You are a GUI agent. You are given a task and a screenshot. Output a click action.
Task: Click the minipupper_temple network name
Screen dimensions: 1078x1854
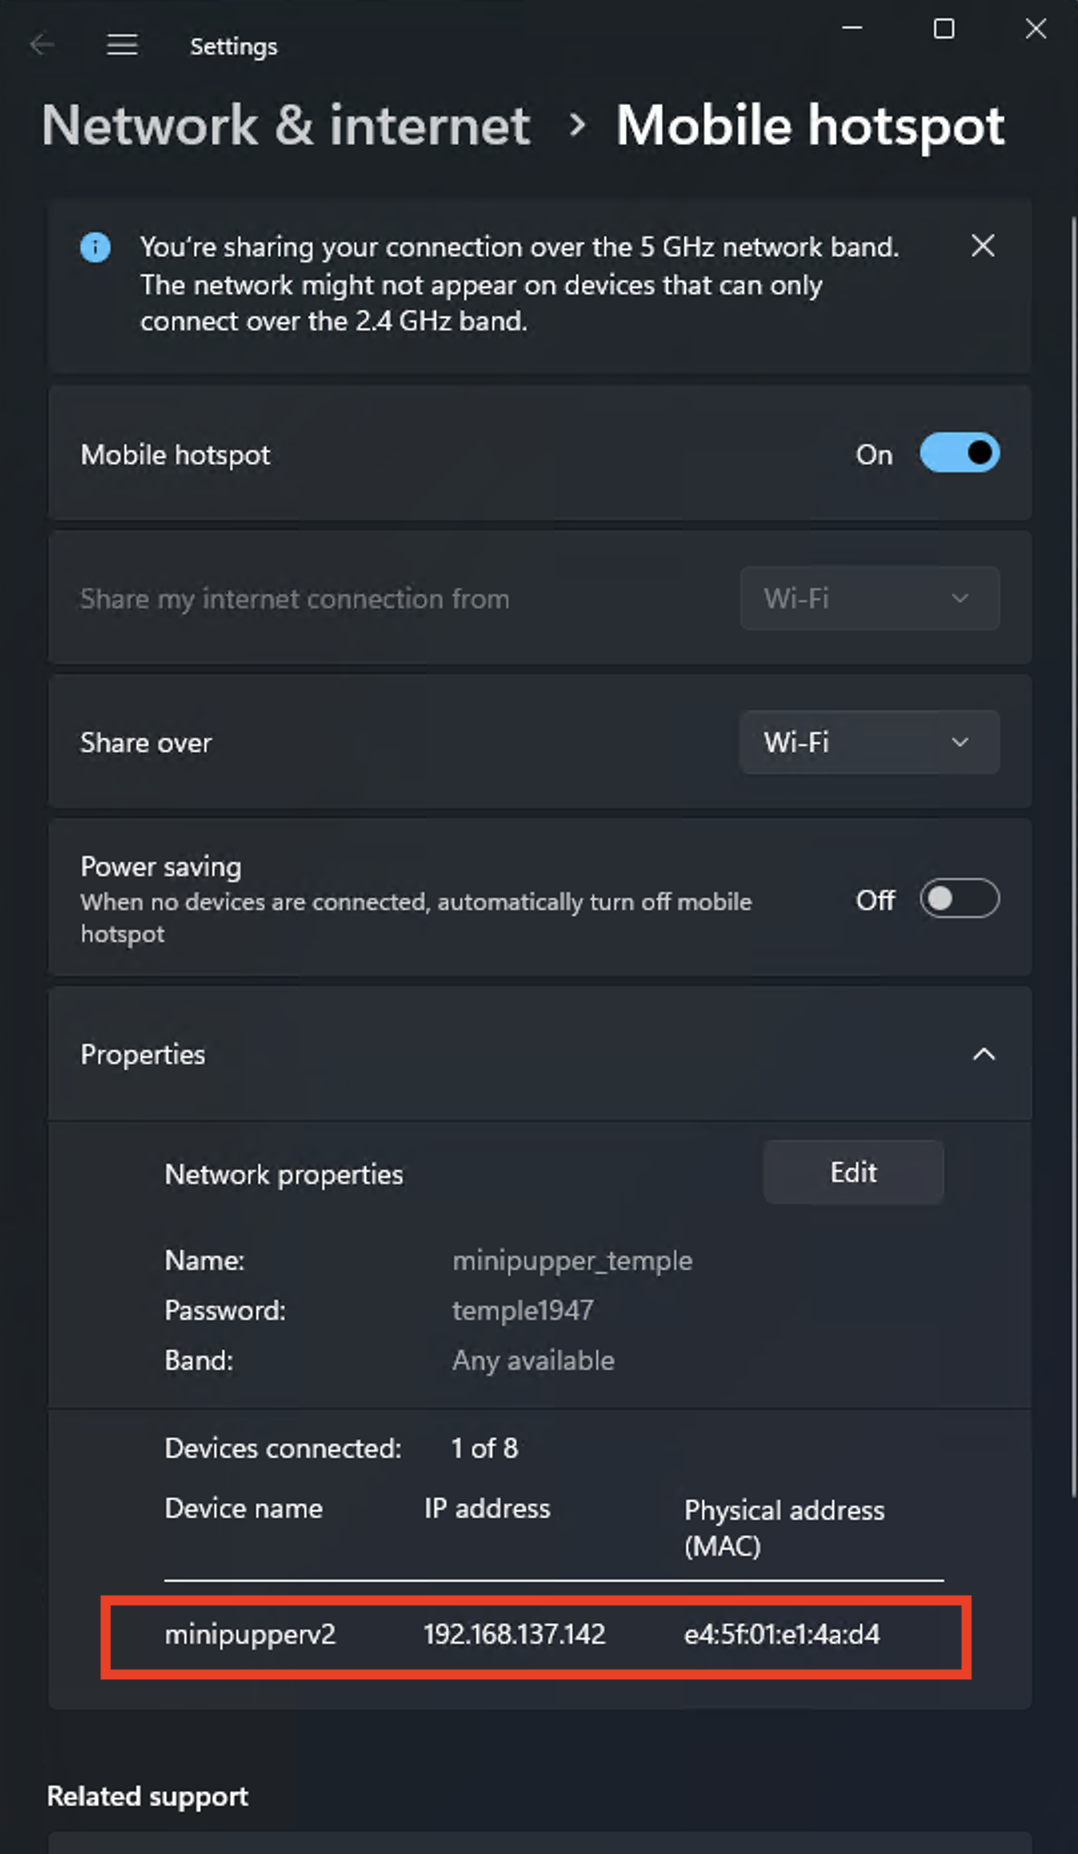pos(572,1260)
